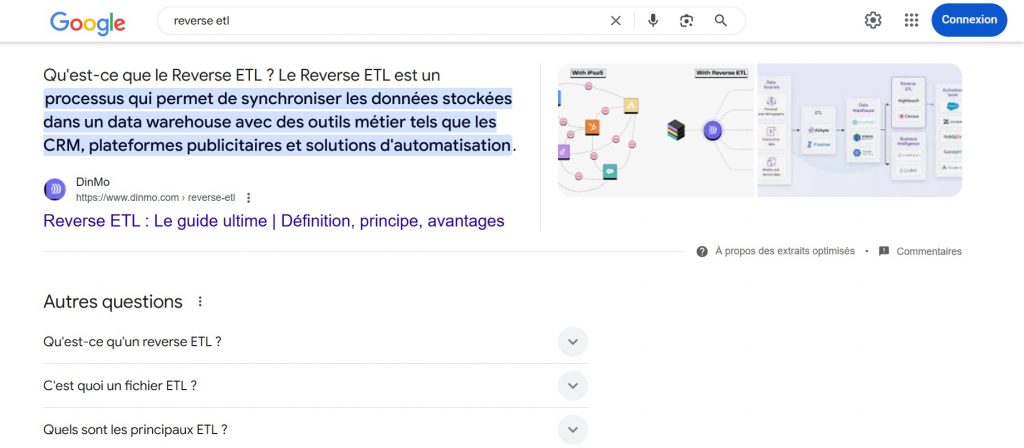The width and height of the screenshot is (1024, 448).
Task: Open the Reverse ETL guide ultime link
Action: 273,221
